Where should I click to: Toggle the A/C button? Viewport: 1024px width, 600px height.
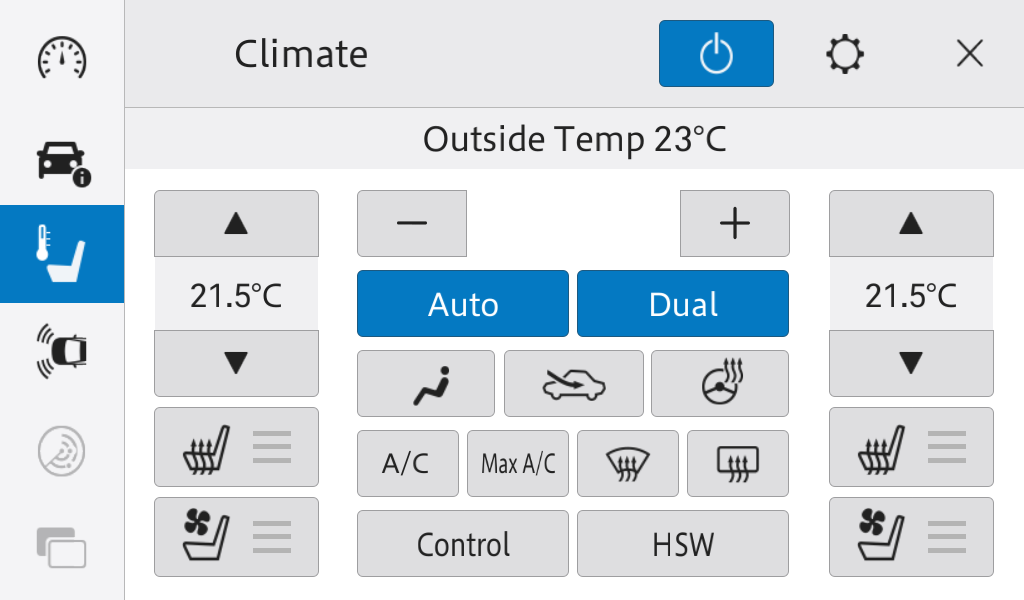coord(408,464)
